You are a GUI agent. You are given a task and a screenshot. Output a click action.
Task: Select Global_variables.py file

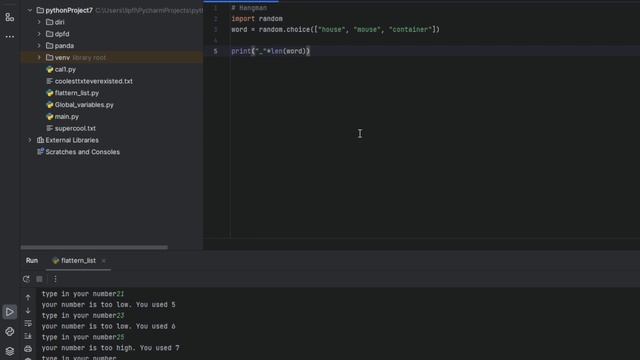pos(84,105)
